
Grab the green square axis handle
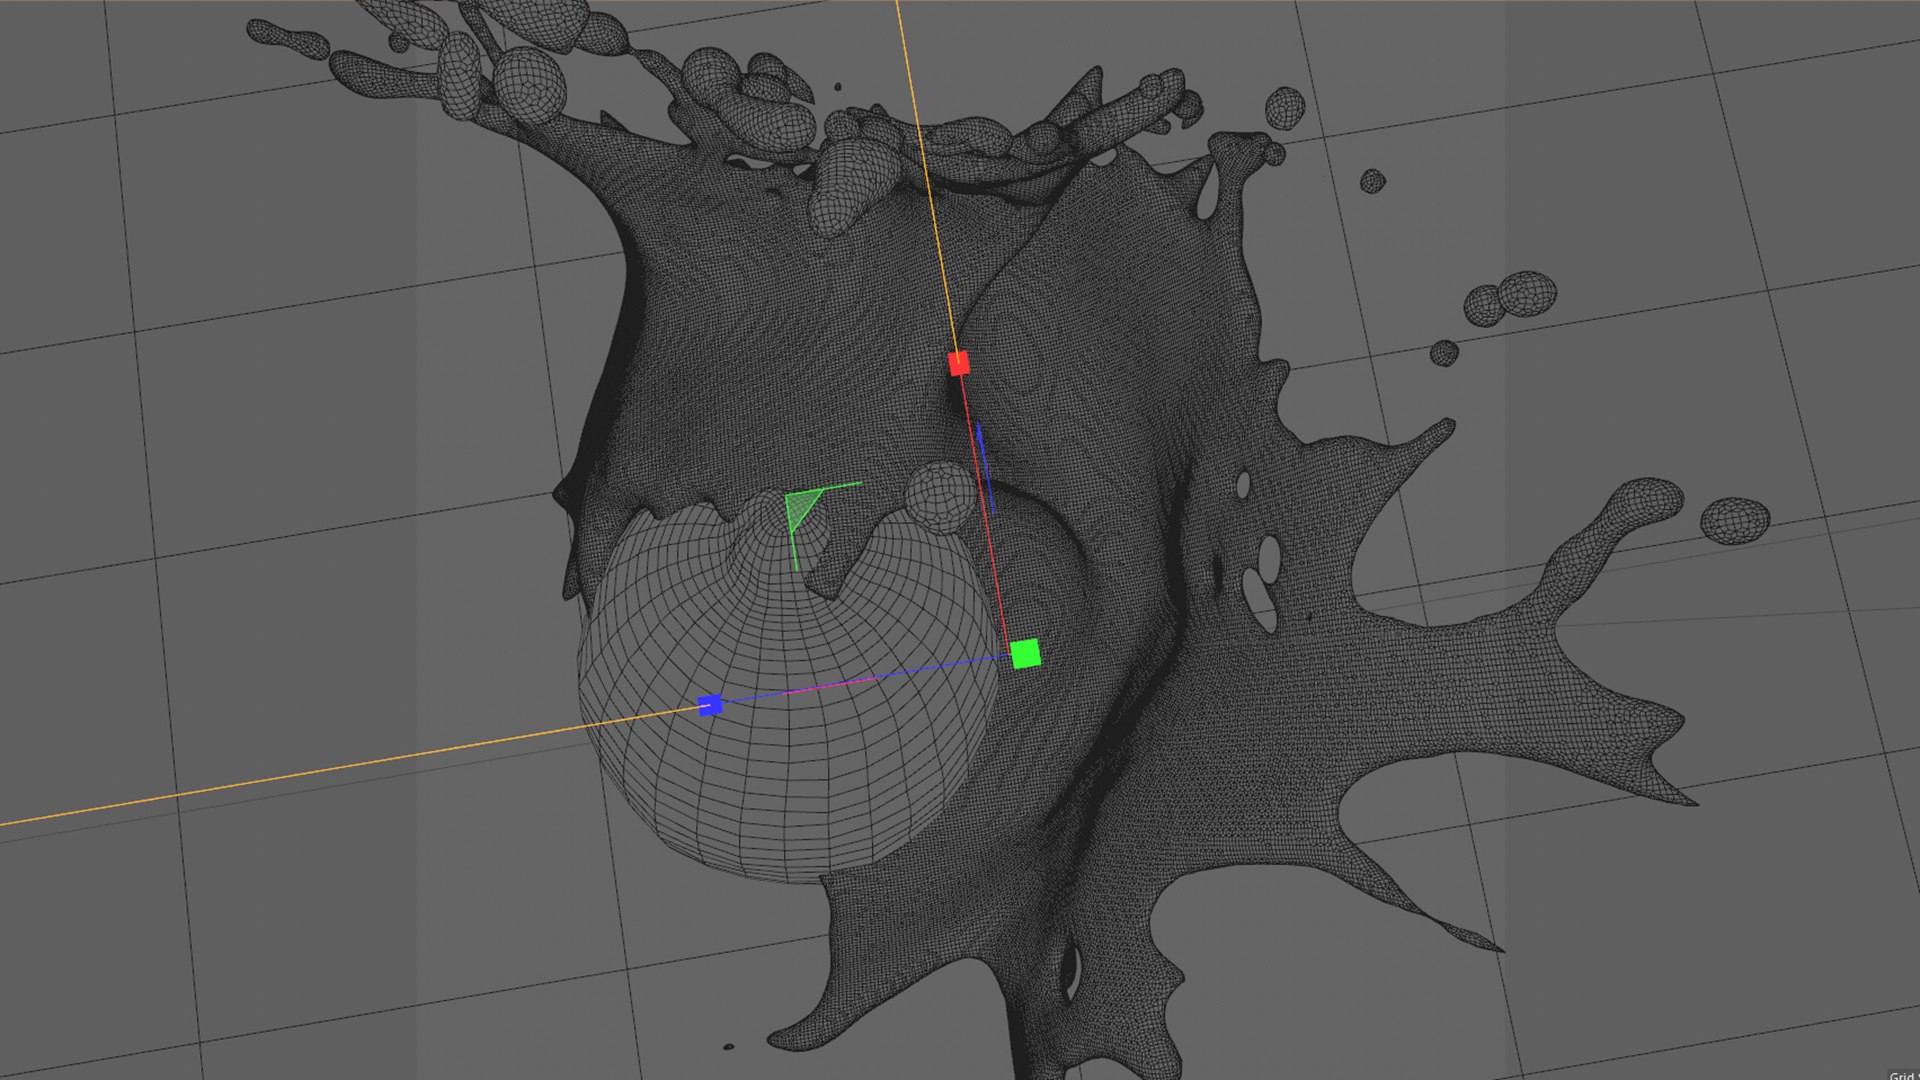click(x=1025, y=654)
